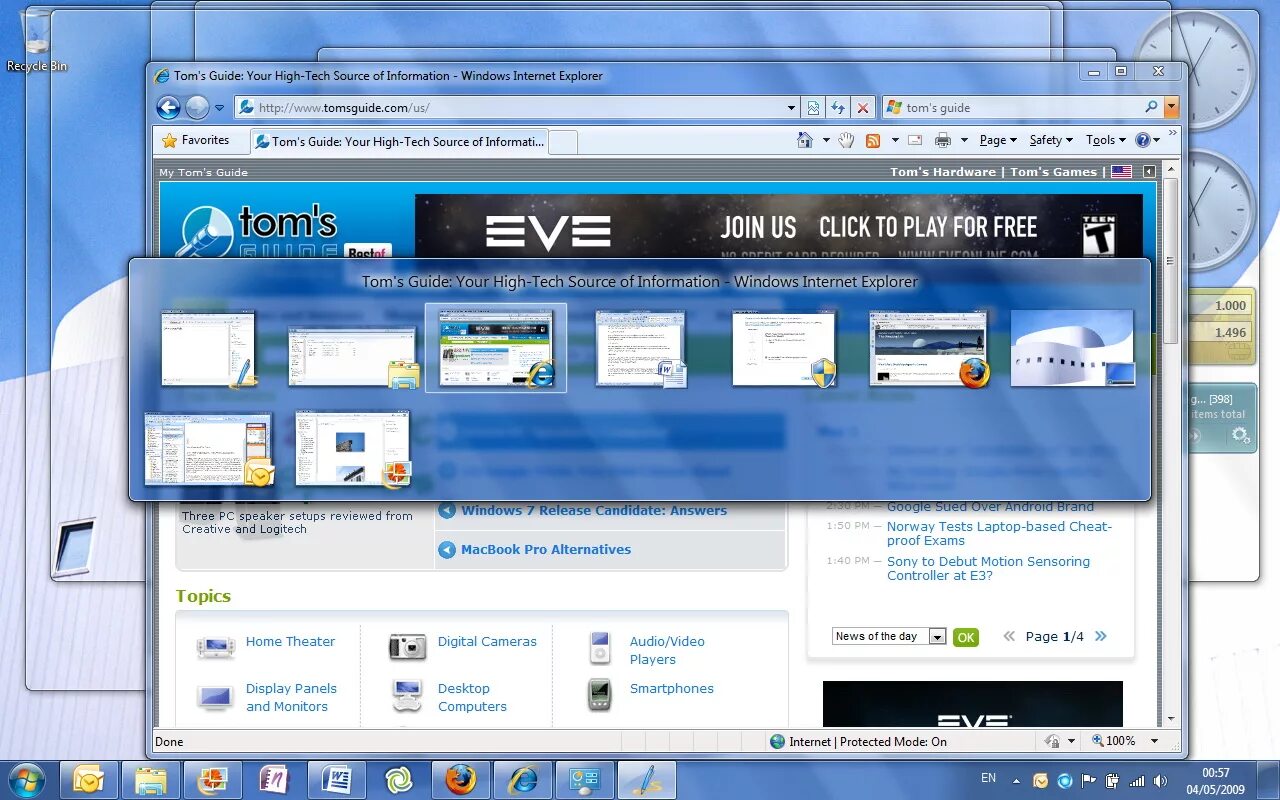Click the Print icon

coord(944,140)
